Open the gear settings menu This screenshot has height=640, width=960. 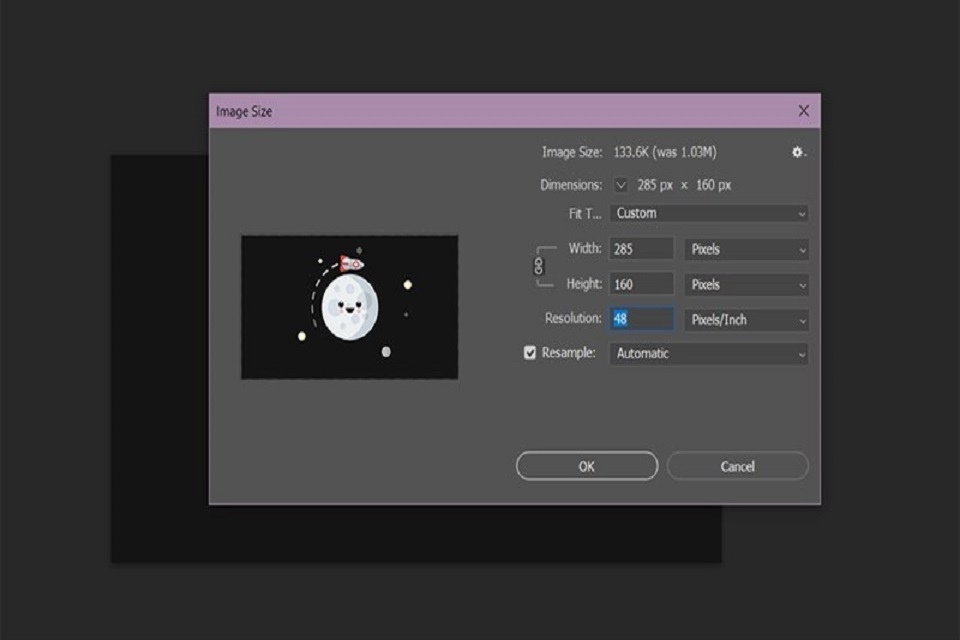[798, 152]
